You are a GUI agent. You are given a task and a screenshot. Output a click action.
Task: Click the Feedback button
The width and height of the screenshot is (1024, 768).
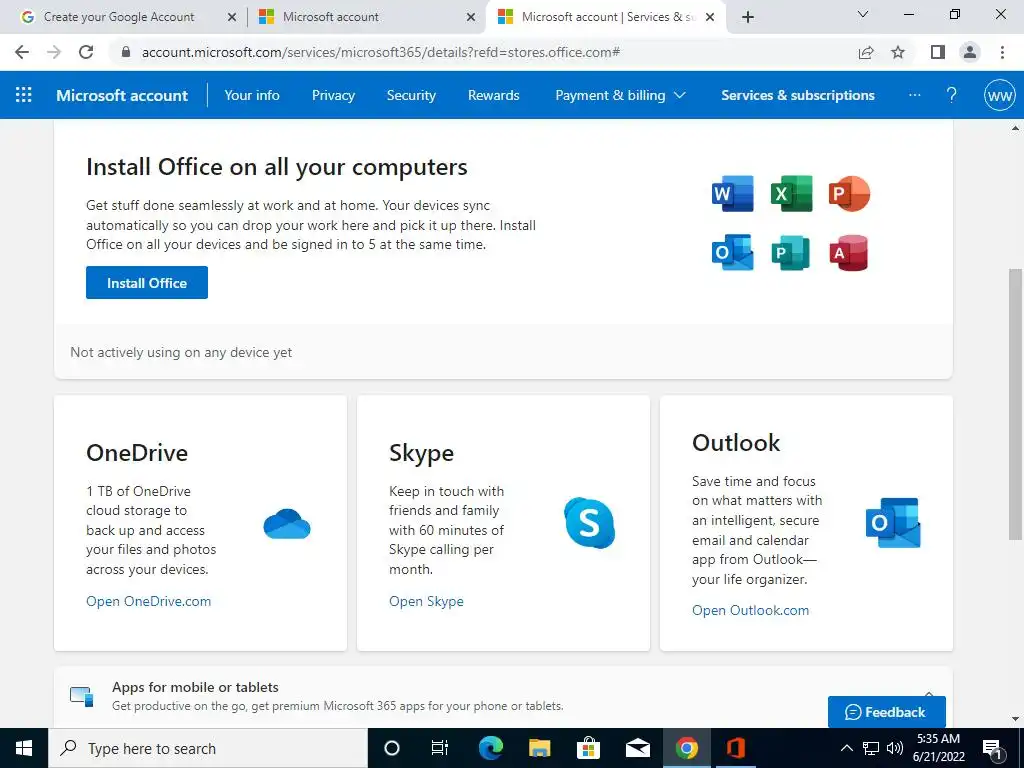coord(886,712)
